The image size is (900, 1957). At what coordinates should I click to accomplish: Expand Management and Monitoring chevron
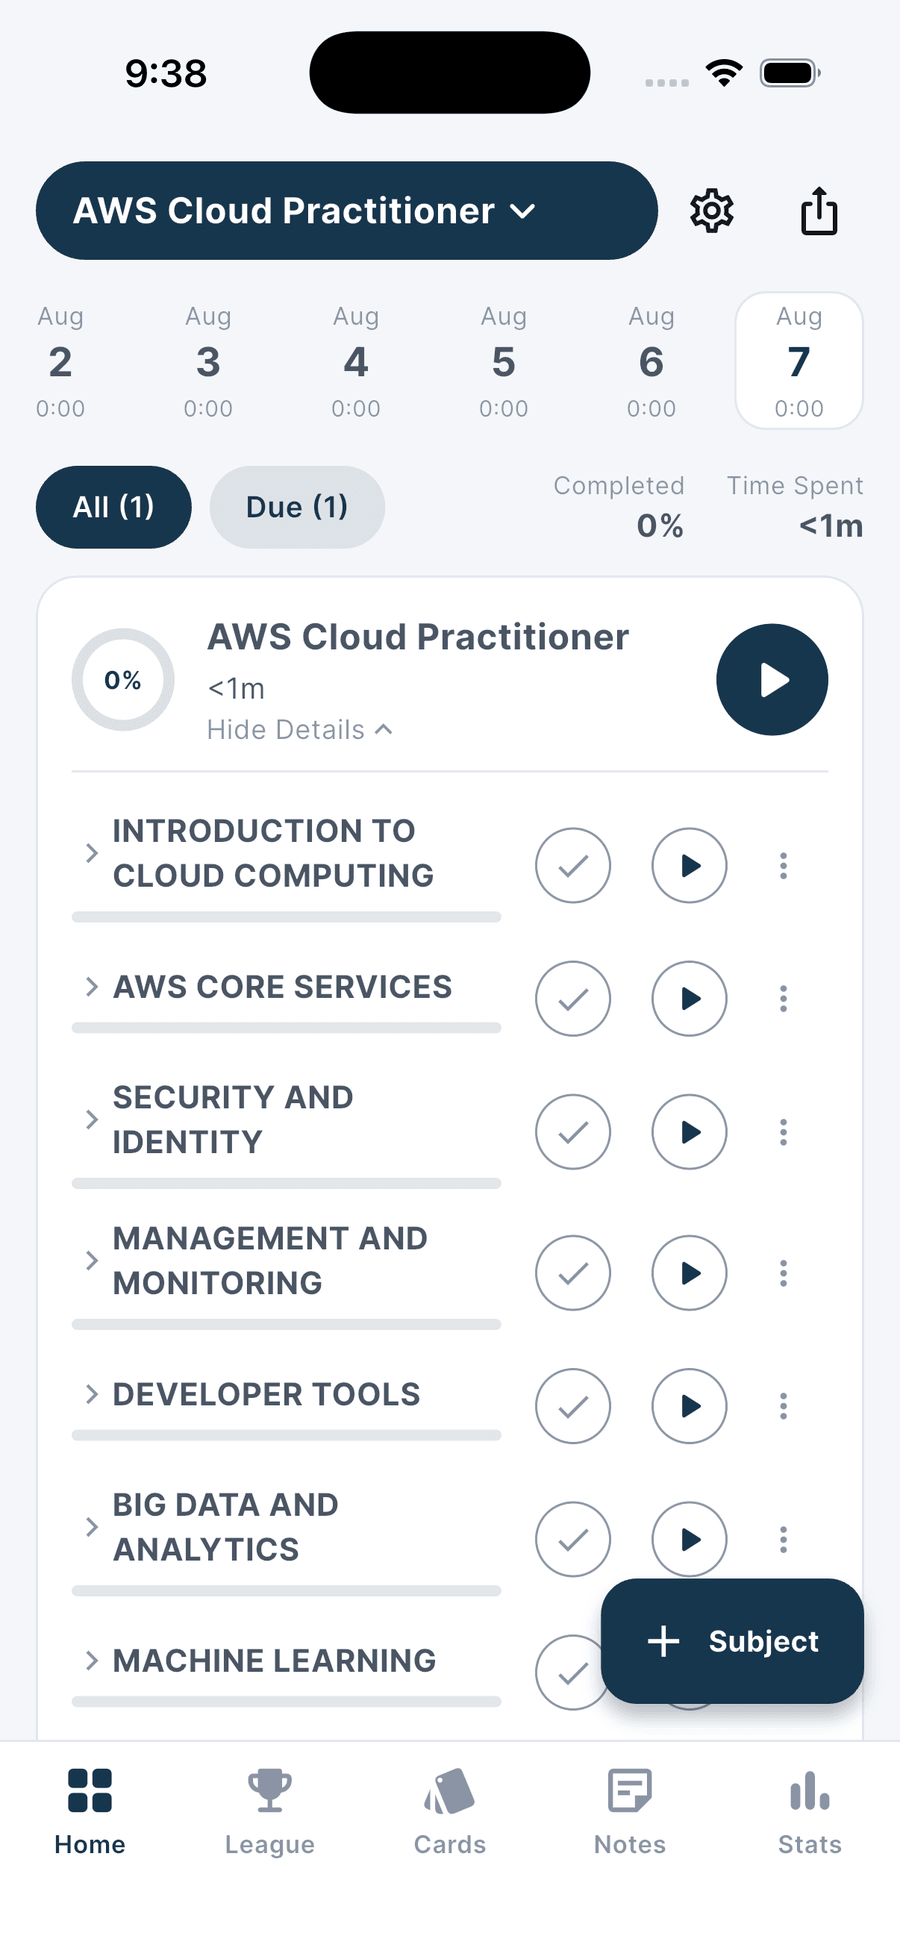91,1260
